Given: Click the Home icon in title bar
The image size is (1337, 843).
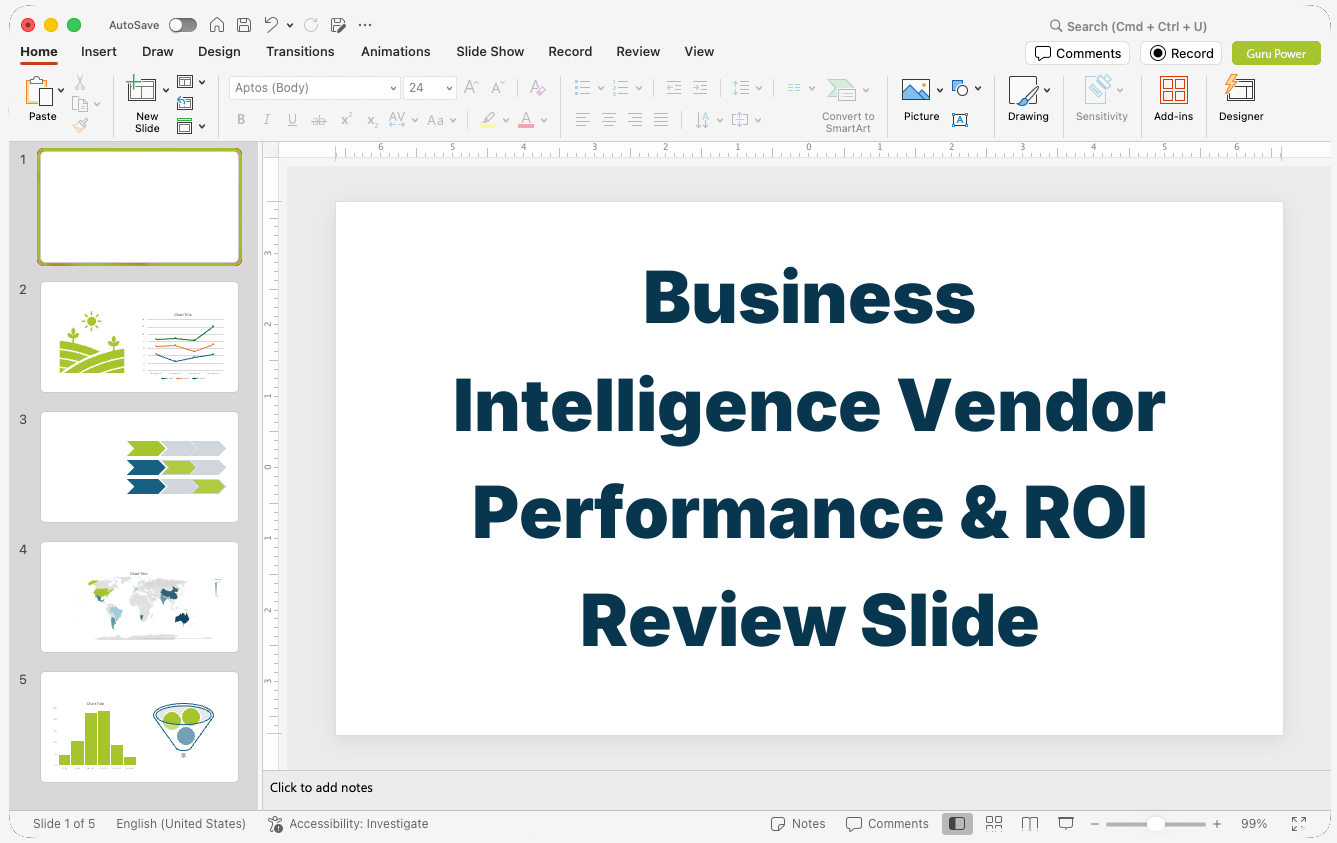Looking at the screenshot, I should point(217,25).
